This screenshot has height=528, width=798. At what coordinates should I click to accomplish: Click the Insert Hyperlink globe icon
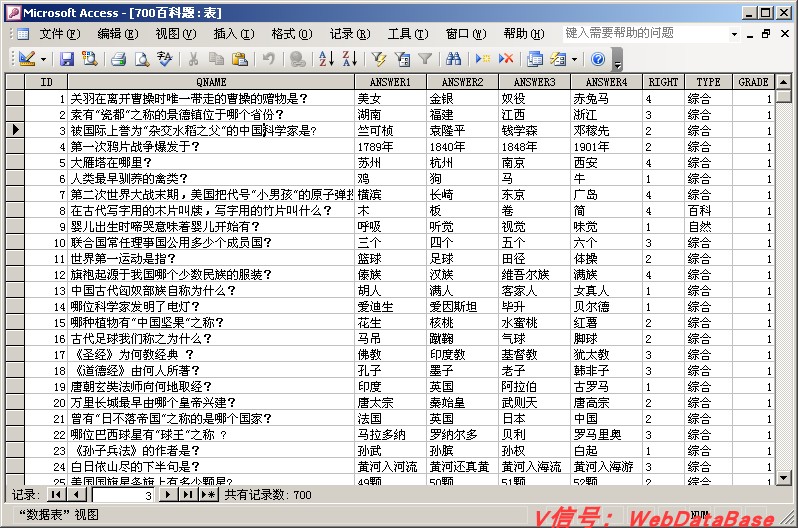298,59
